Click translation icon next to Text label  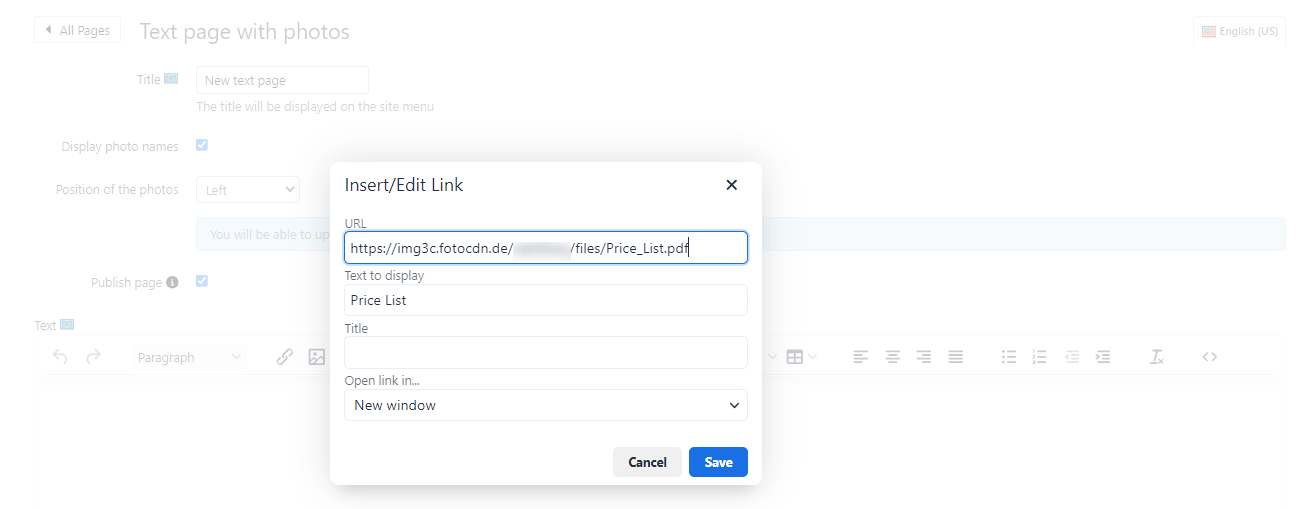67,325
